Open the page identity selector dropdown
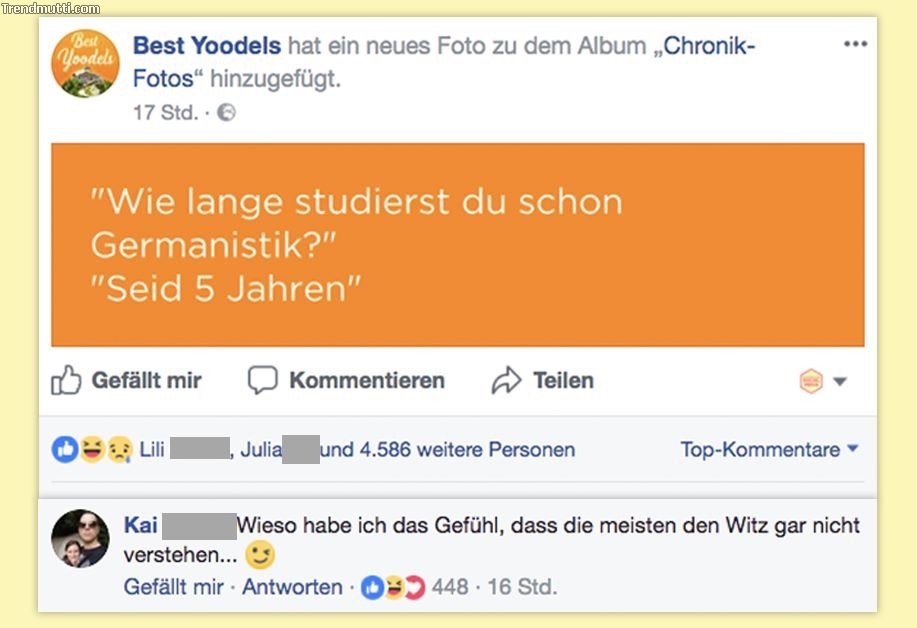The height and width of the screenshot is (628, 917). click(x=823, y=381)
